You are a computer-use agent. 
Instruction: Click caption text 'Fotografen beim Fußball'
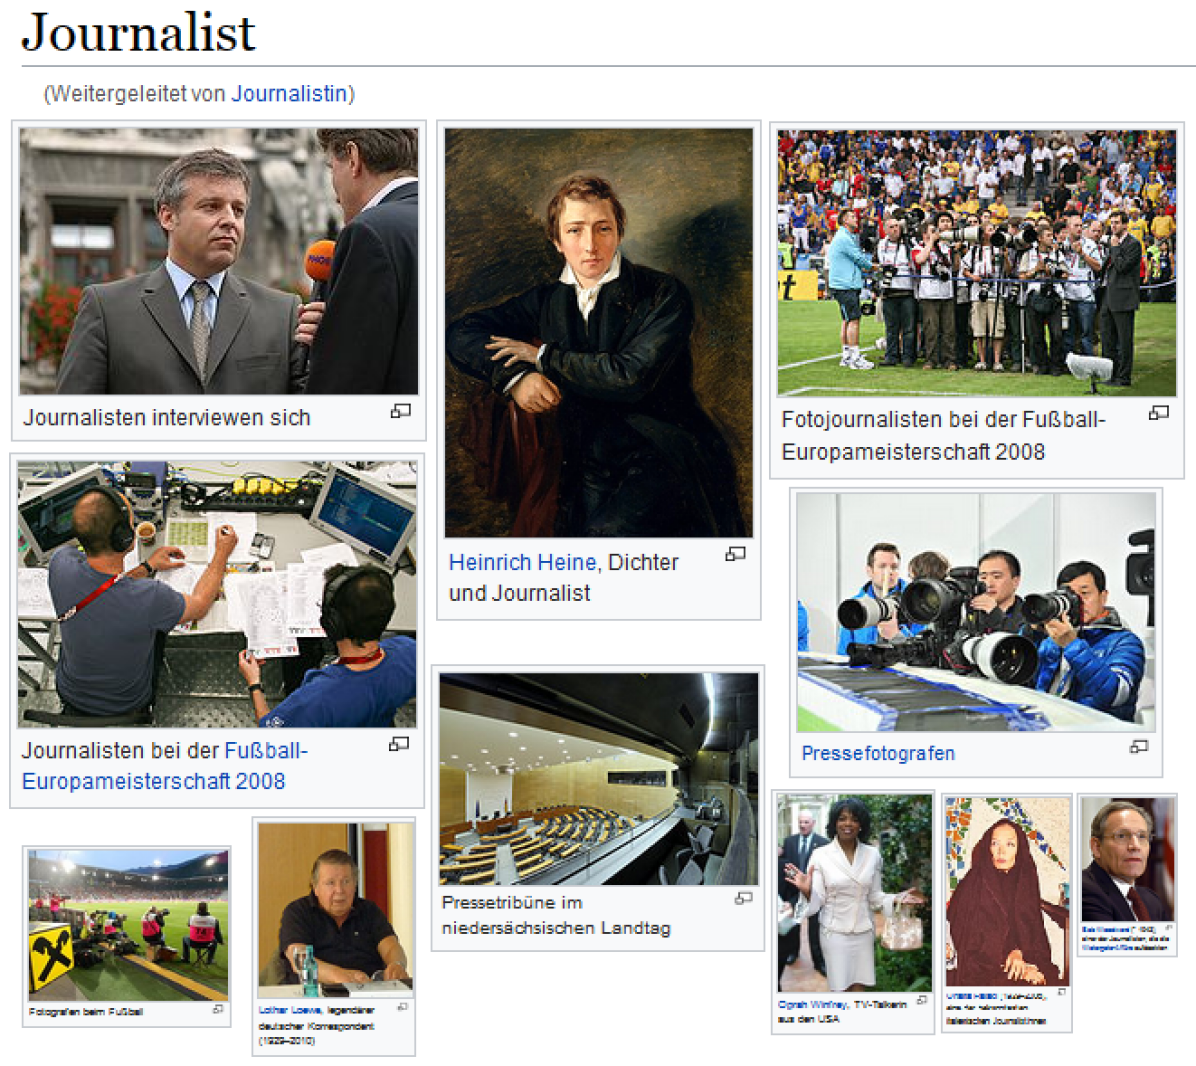pos(85,1012)
